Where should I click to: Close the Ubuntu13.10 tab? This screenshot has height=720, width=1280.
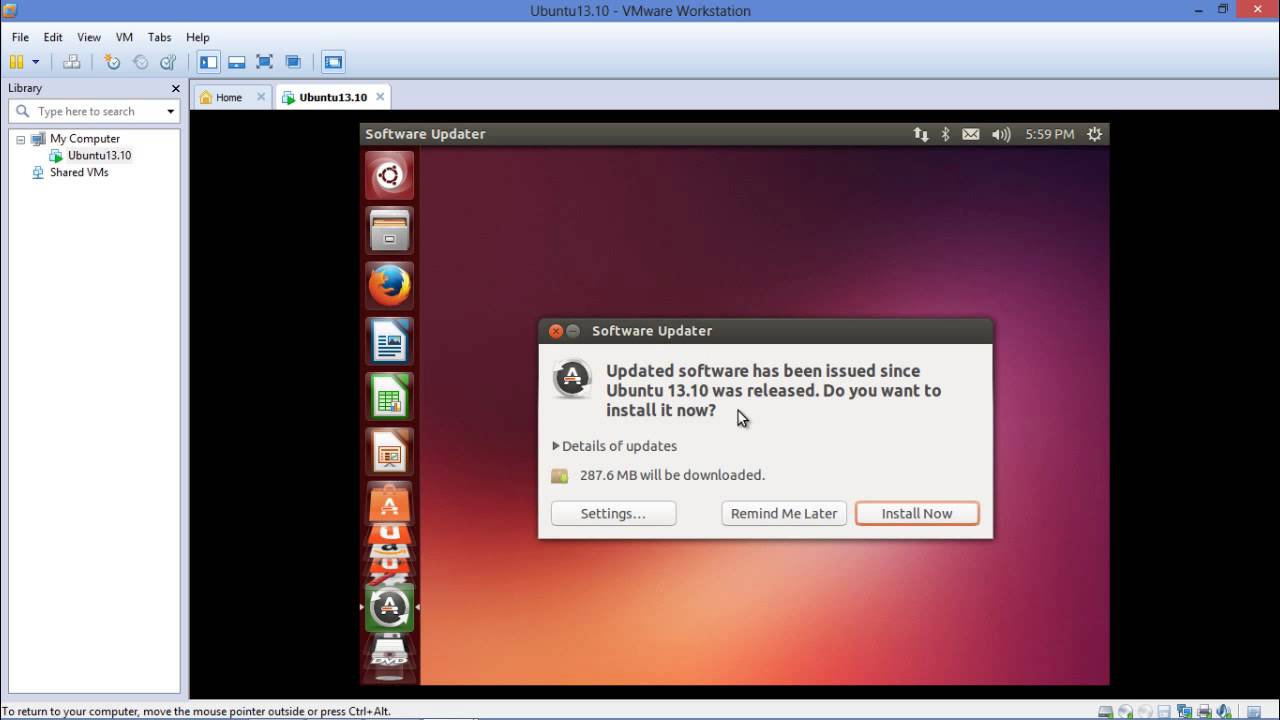tap(381, 97)
